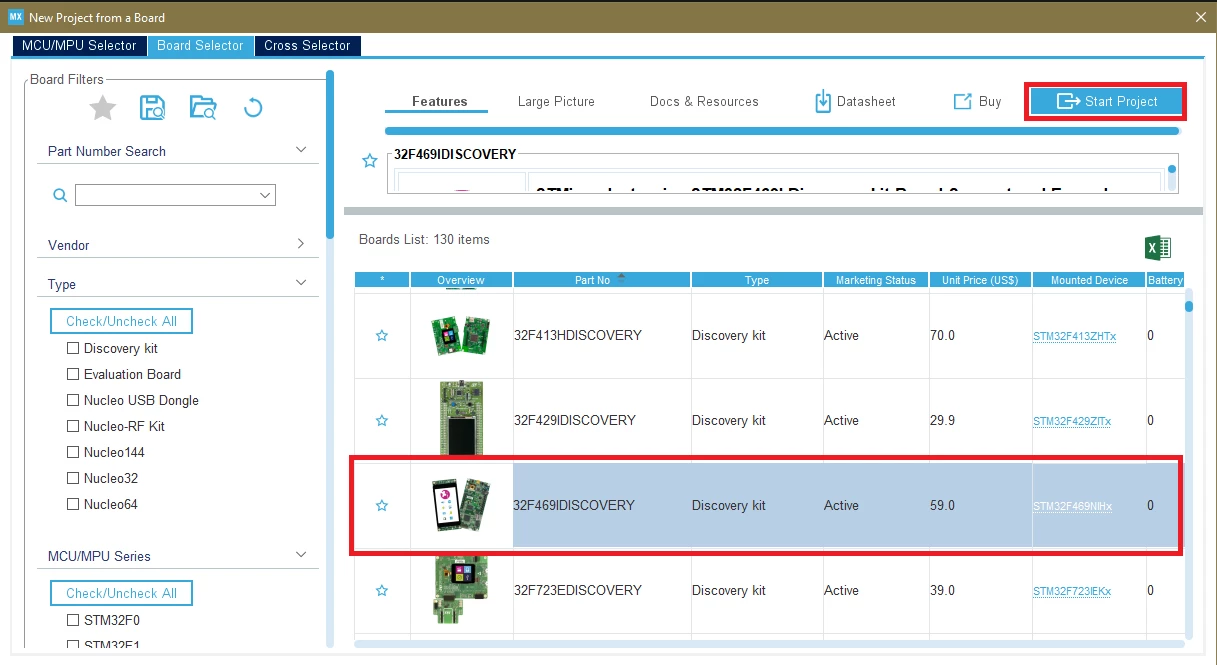1217x665 pixels.
Task: Check the Nucleo-RF Kit filter
Action: pyautogui.click(x=73, y=426)
